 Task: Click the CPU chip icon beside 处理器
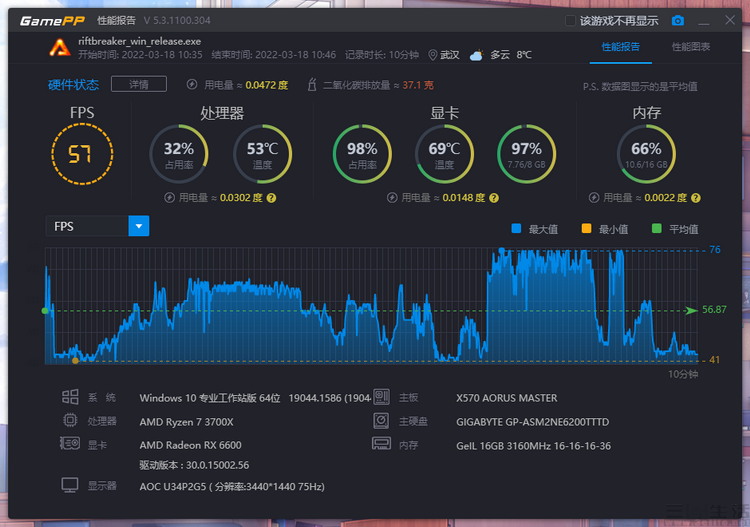[x=70, y=420]
